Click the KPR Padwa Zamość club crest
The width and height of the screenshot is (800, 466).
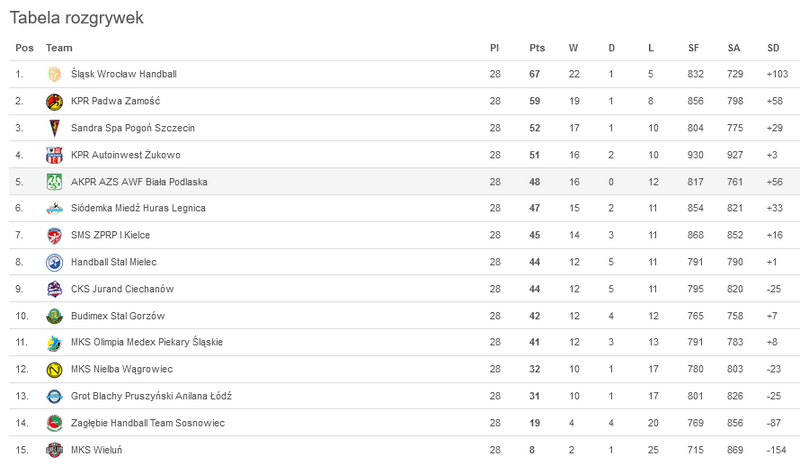(x=55, y=102)
